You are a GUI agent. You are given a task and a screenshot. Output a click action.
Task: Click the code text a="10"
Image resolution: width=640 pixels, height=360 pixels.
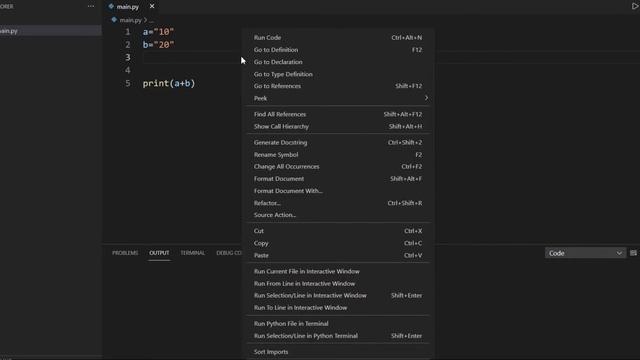(158, 32)
